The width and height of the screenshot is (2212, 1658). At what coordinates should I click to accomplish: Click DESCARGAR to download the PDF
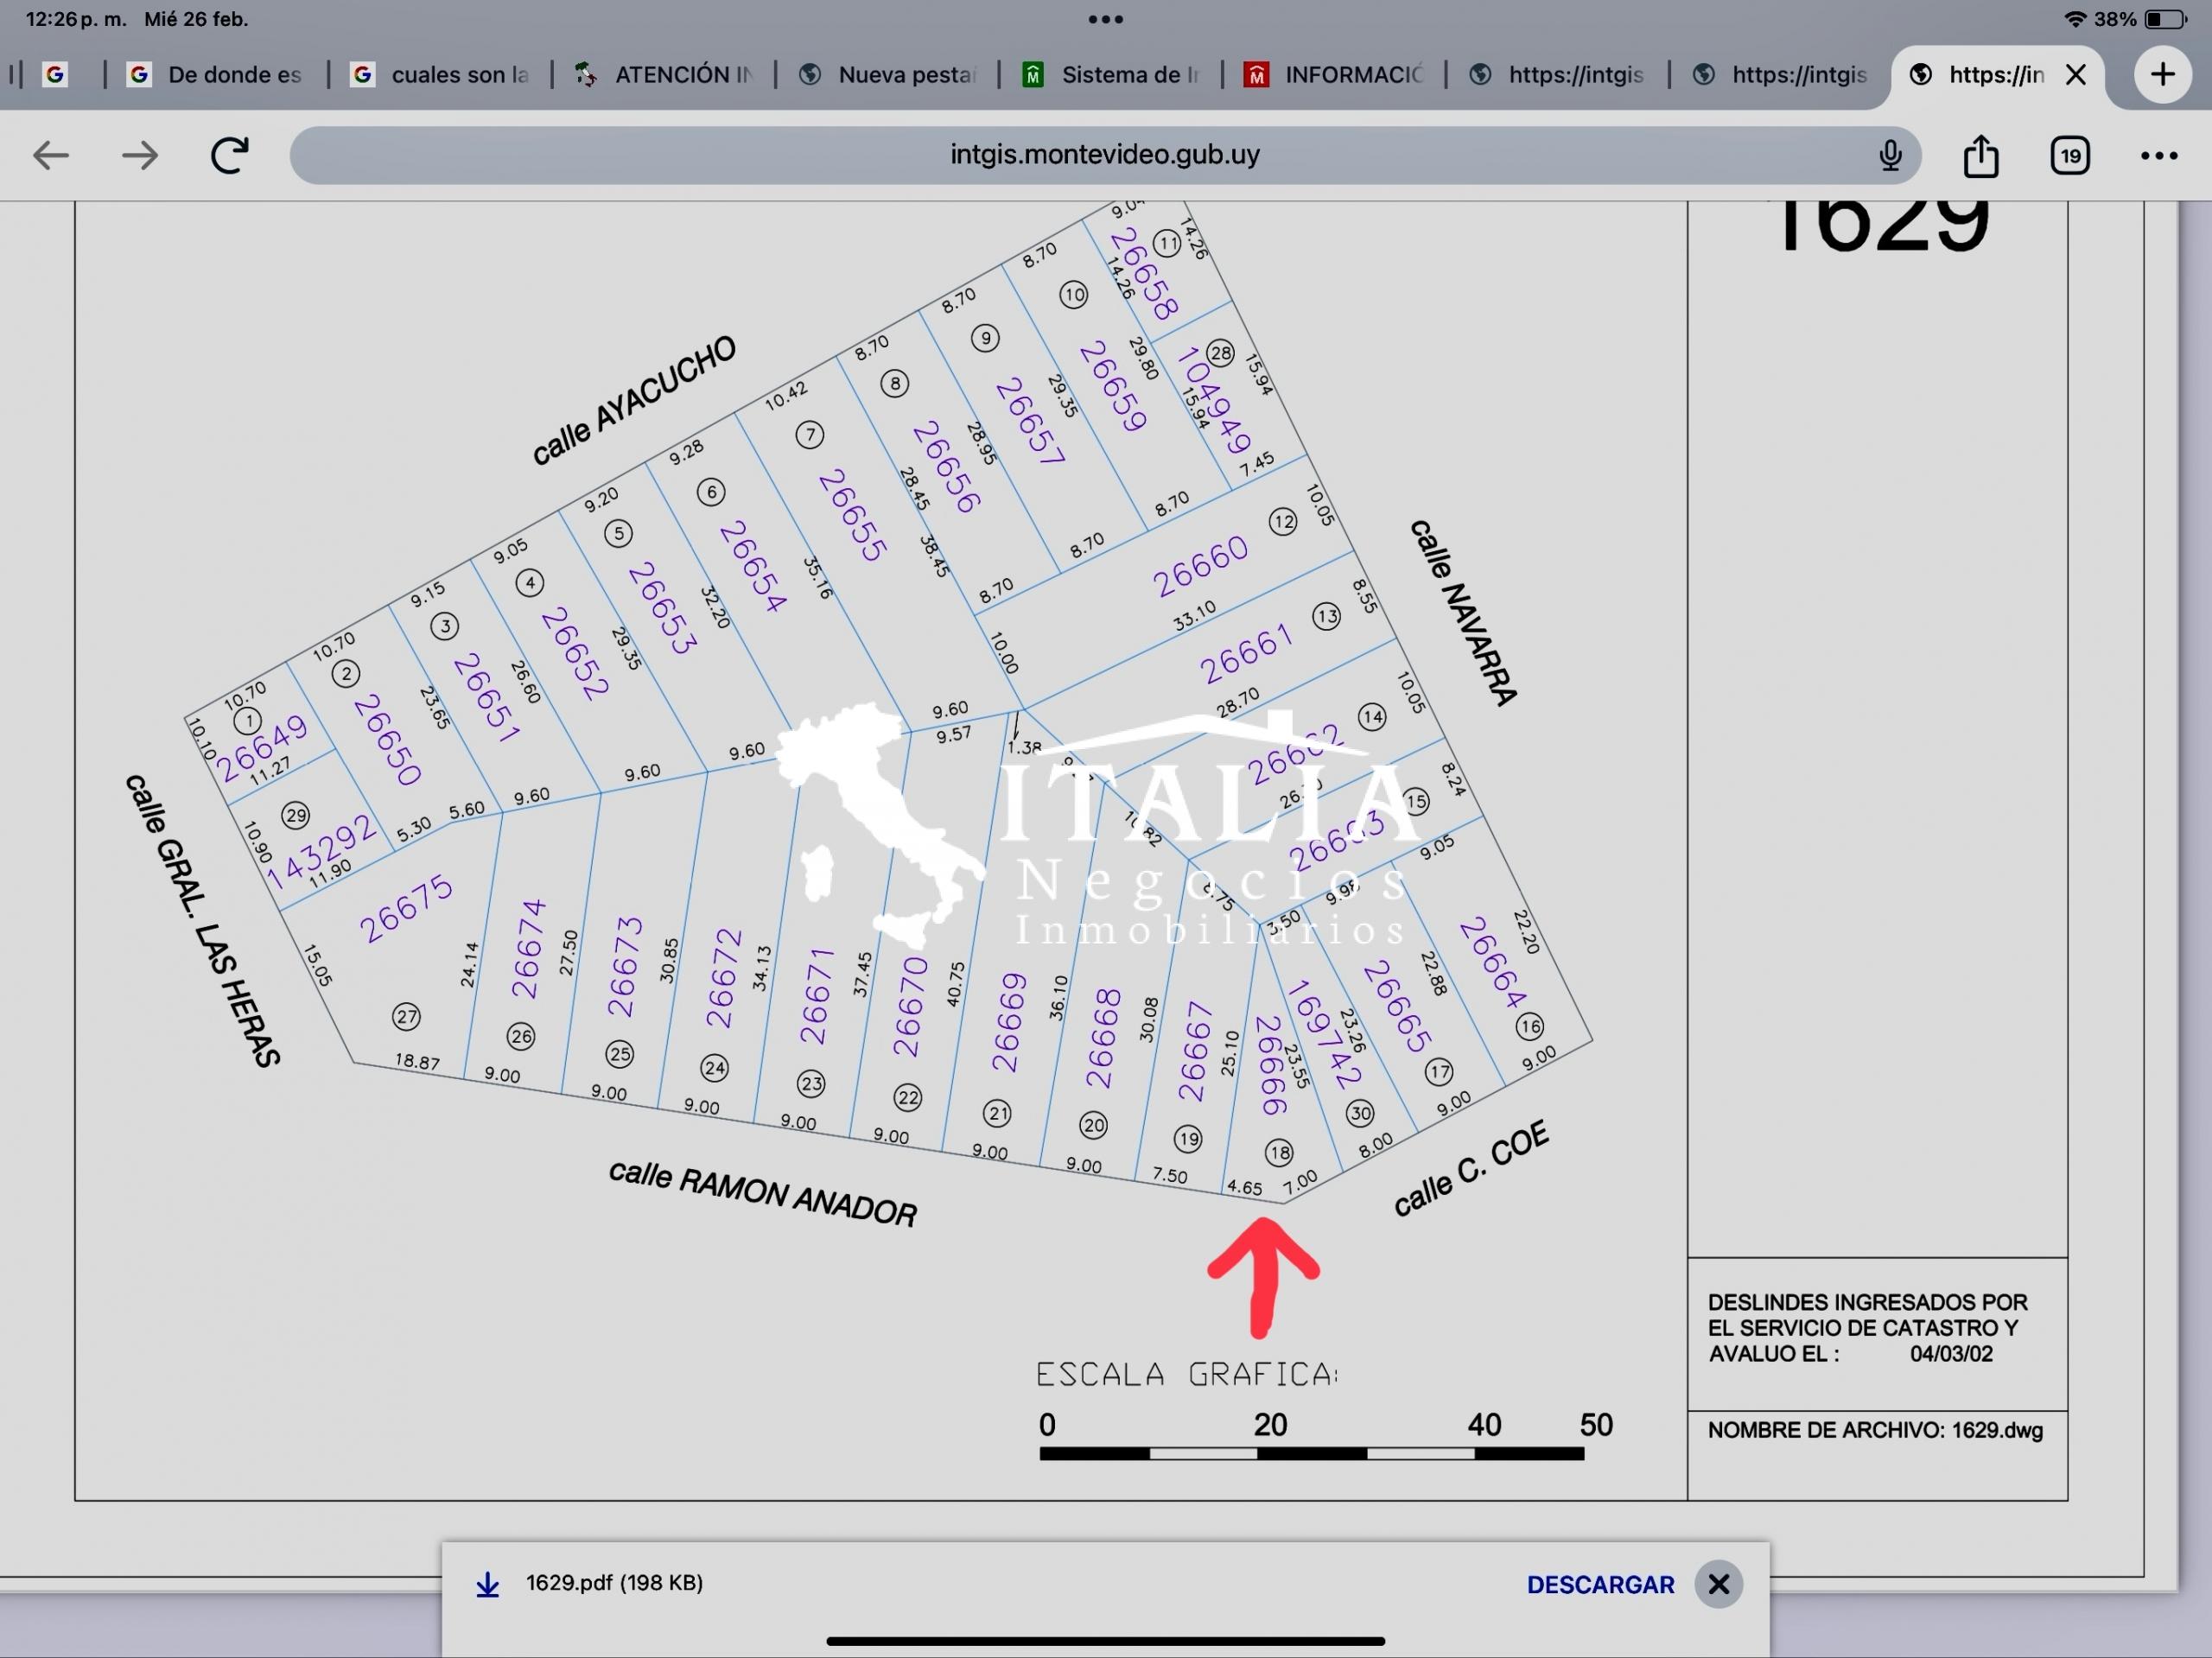(x=1599, y=1584)
